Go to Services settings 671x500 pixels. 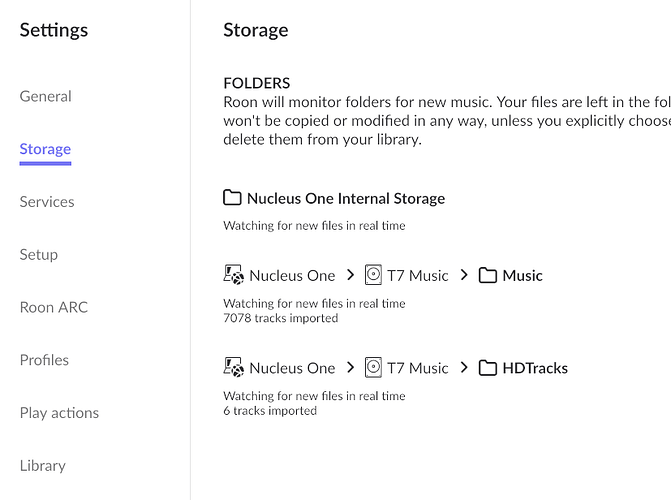click(x=47, y=202)
